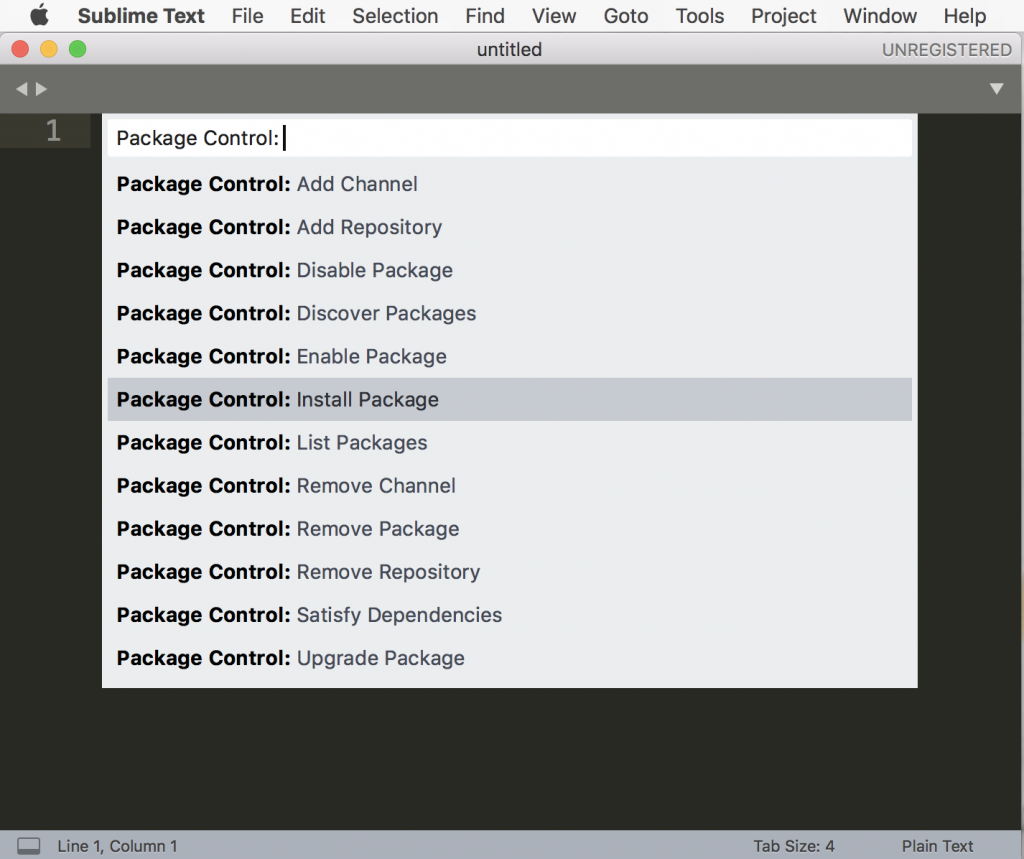The width and height of the screenshot is (1024, 859).
Task: Select Package Control: Remove Channel
Action: [509, 485]
